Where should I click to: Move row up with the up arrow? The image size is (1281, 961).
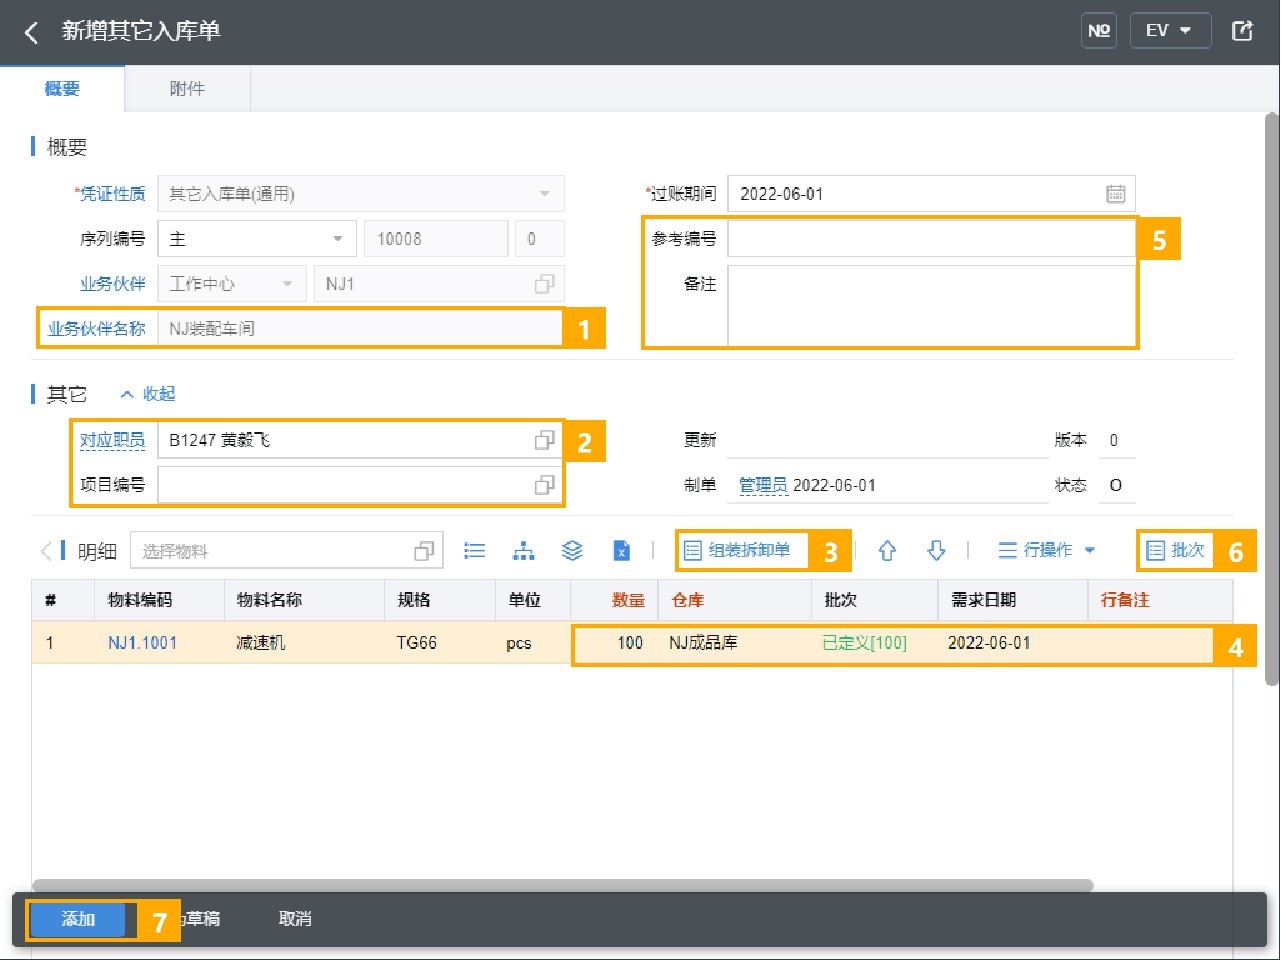coord(887,551)
